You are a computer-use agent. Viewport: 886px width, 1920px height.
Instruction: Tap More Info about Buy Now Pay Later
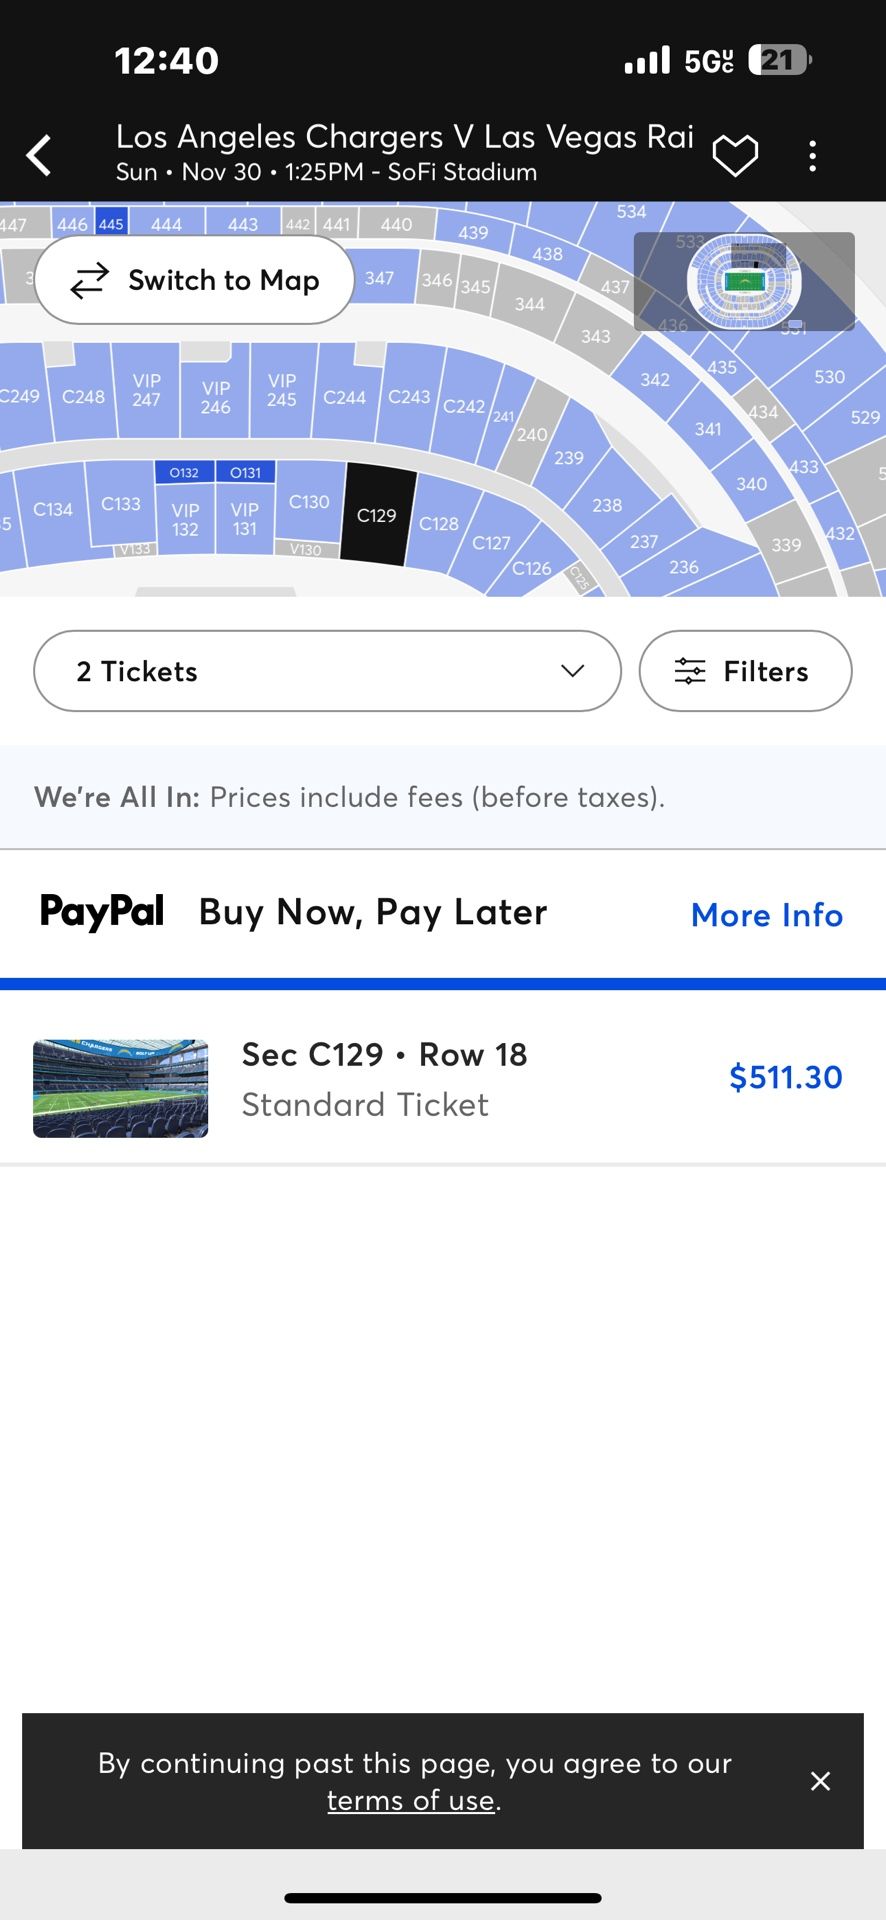pos(766,915)
